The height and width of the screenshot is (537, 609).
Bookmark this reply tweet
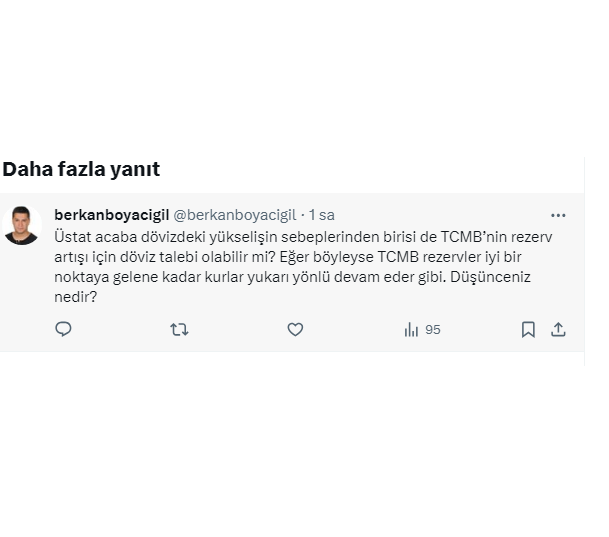tap(528, 329)
